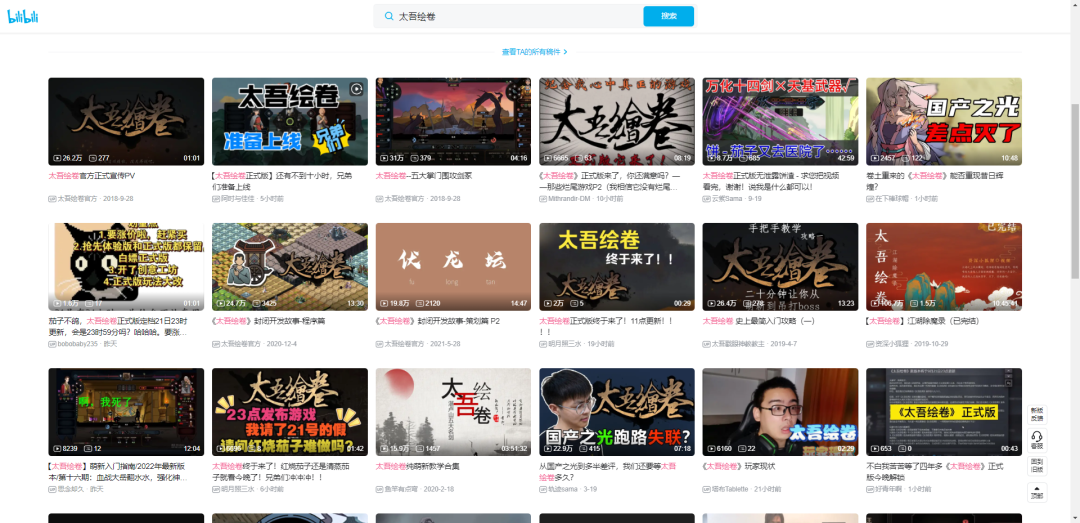Open title 太吾绘卷--五大掌门围攻剑冢
This screenshot has height=523, width=1080.
click(424, 176)
